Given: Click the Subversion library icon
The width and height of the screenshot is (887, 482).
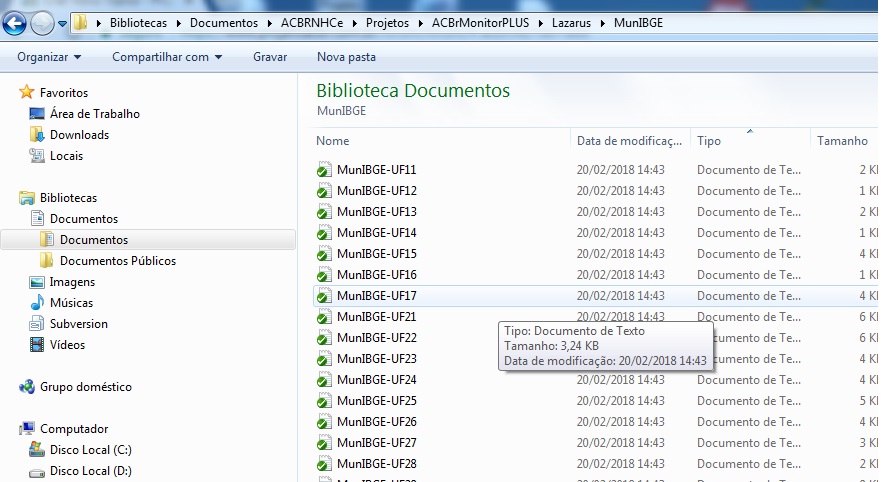Looking at the screenshot, I should (37, 324).
